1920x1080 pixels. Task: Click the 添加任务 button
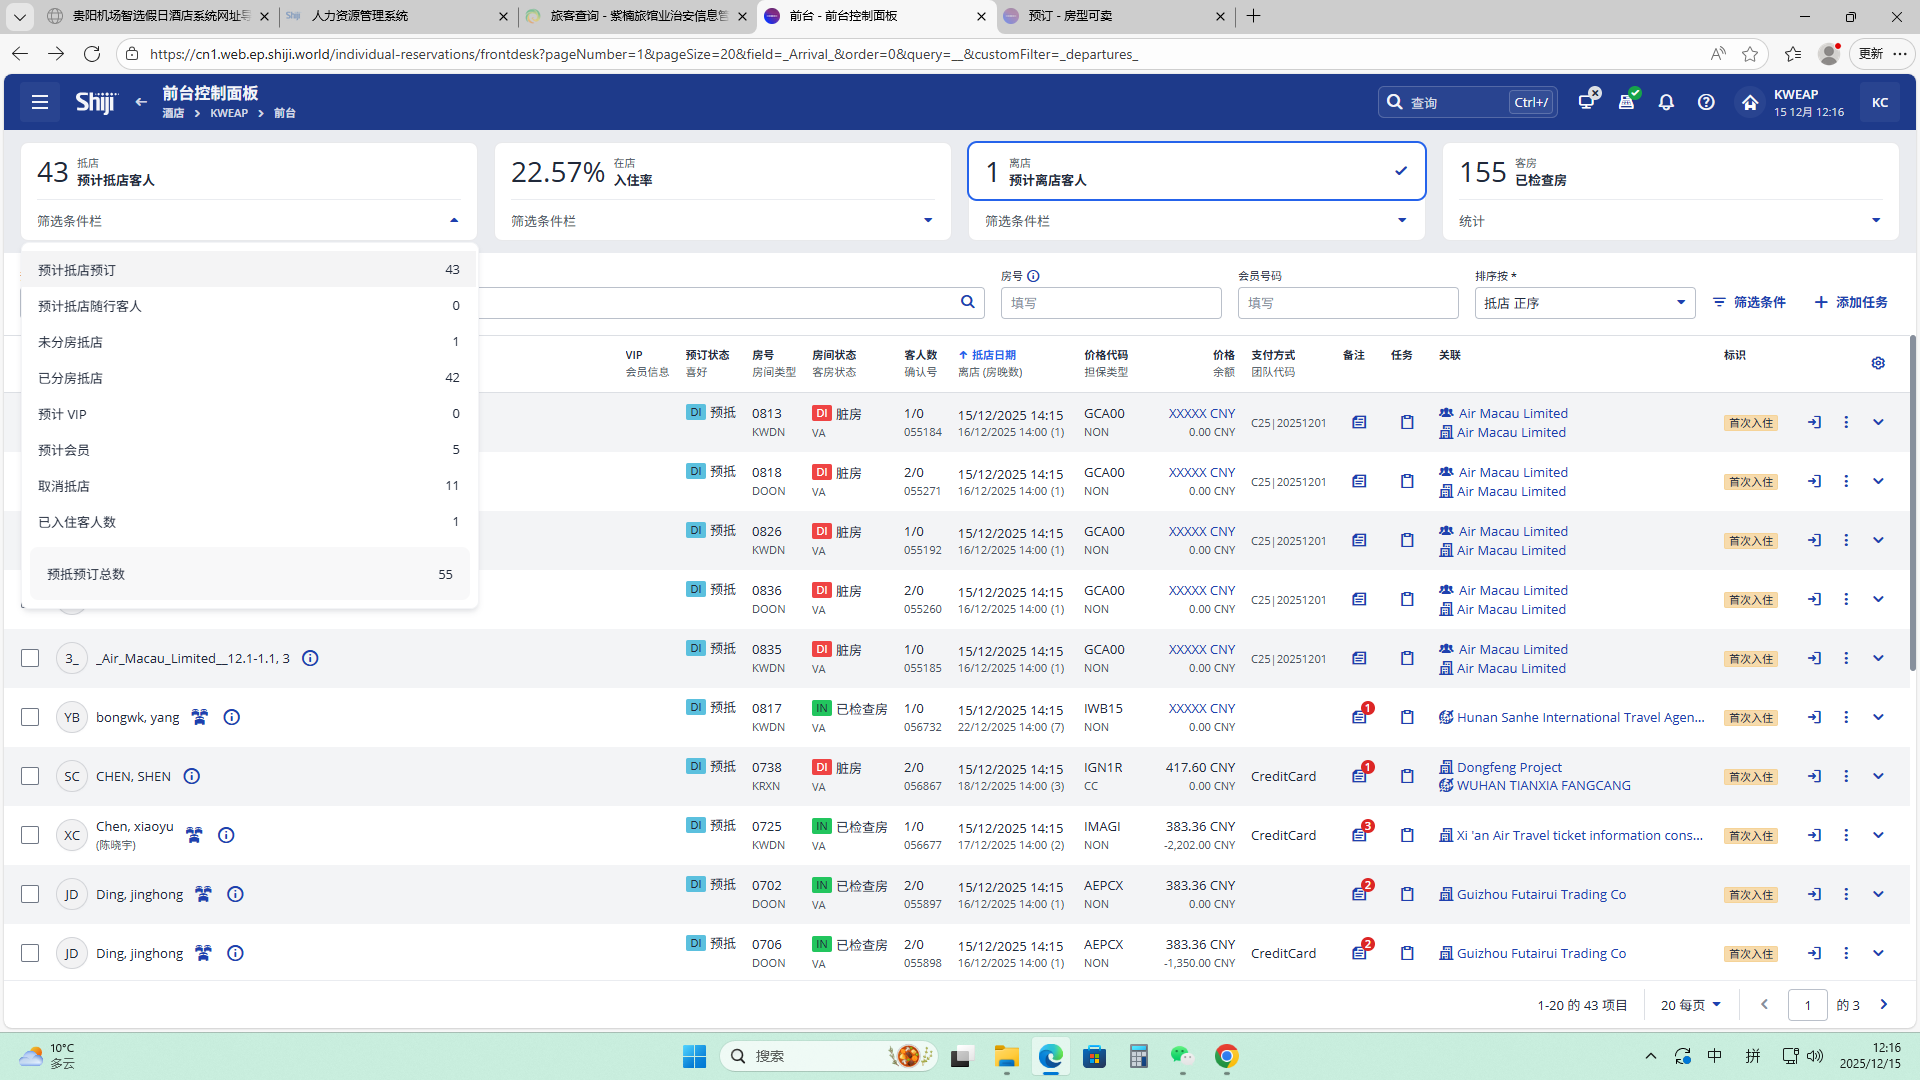(x=1851, y=302)
